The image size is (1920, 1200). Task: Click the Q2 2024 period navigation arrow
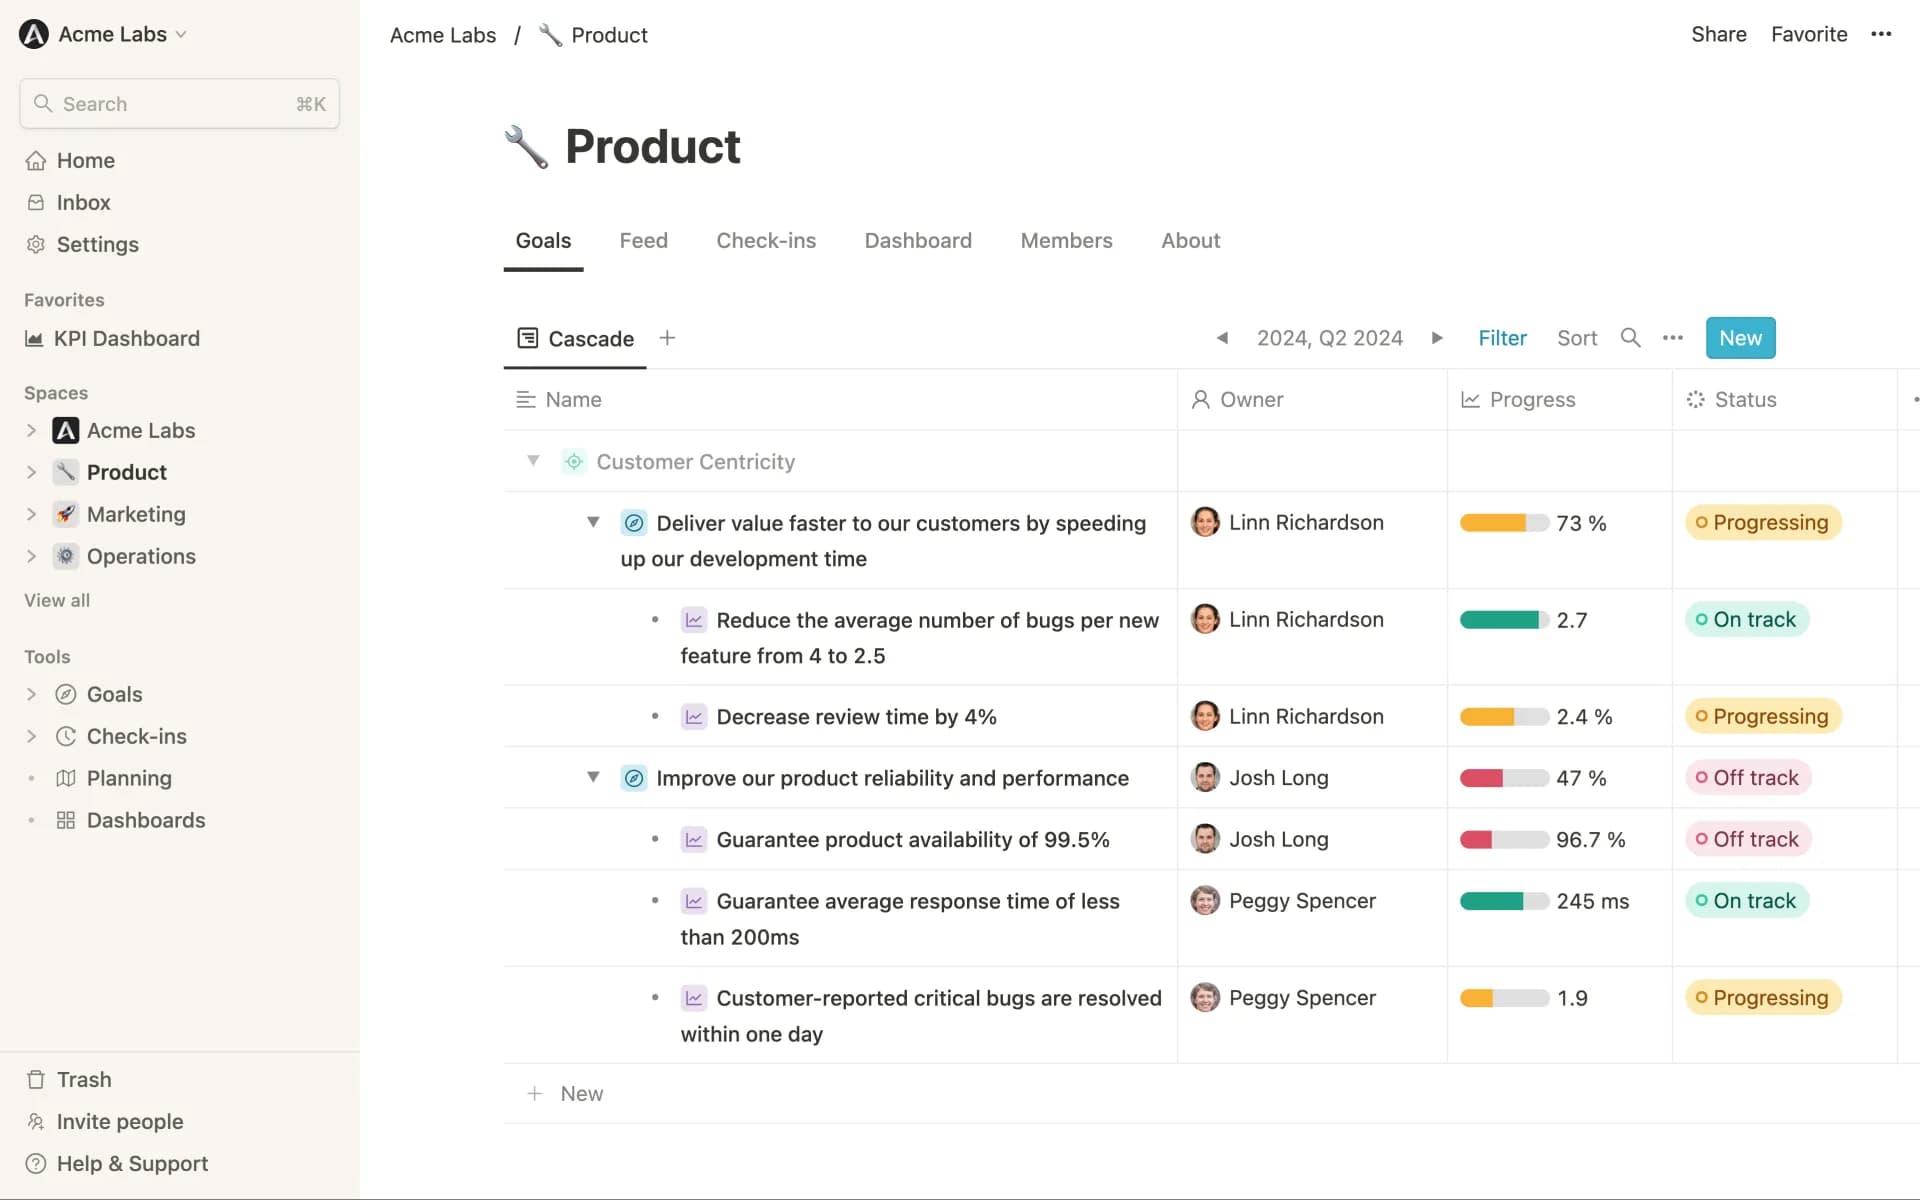[1436, 337]
